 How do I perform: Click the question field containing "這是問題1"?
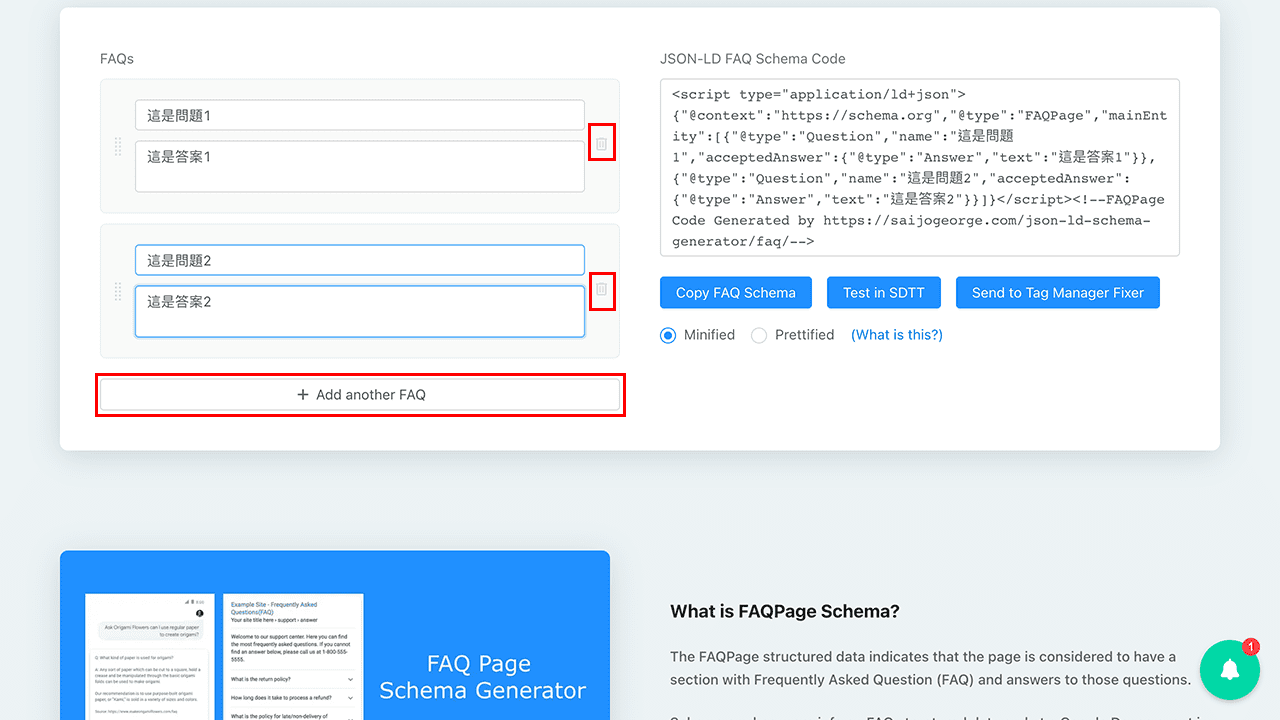[359, 114]
